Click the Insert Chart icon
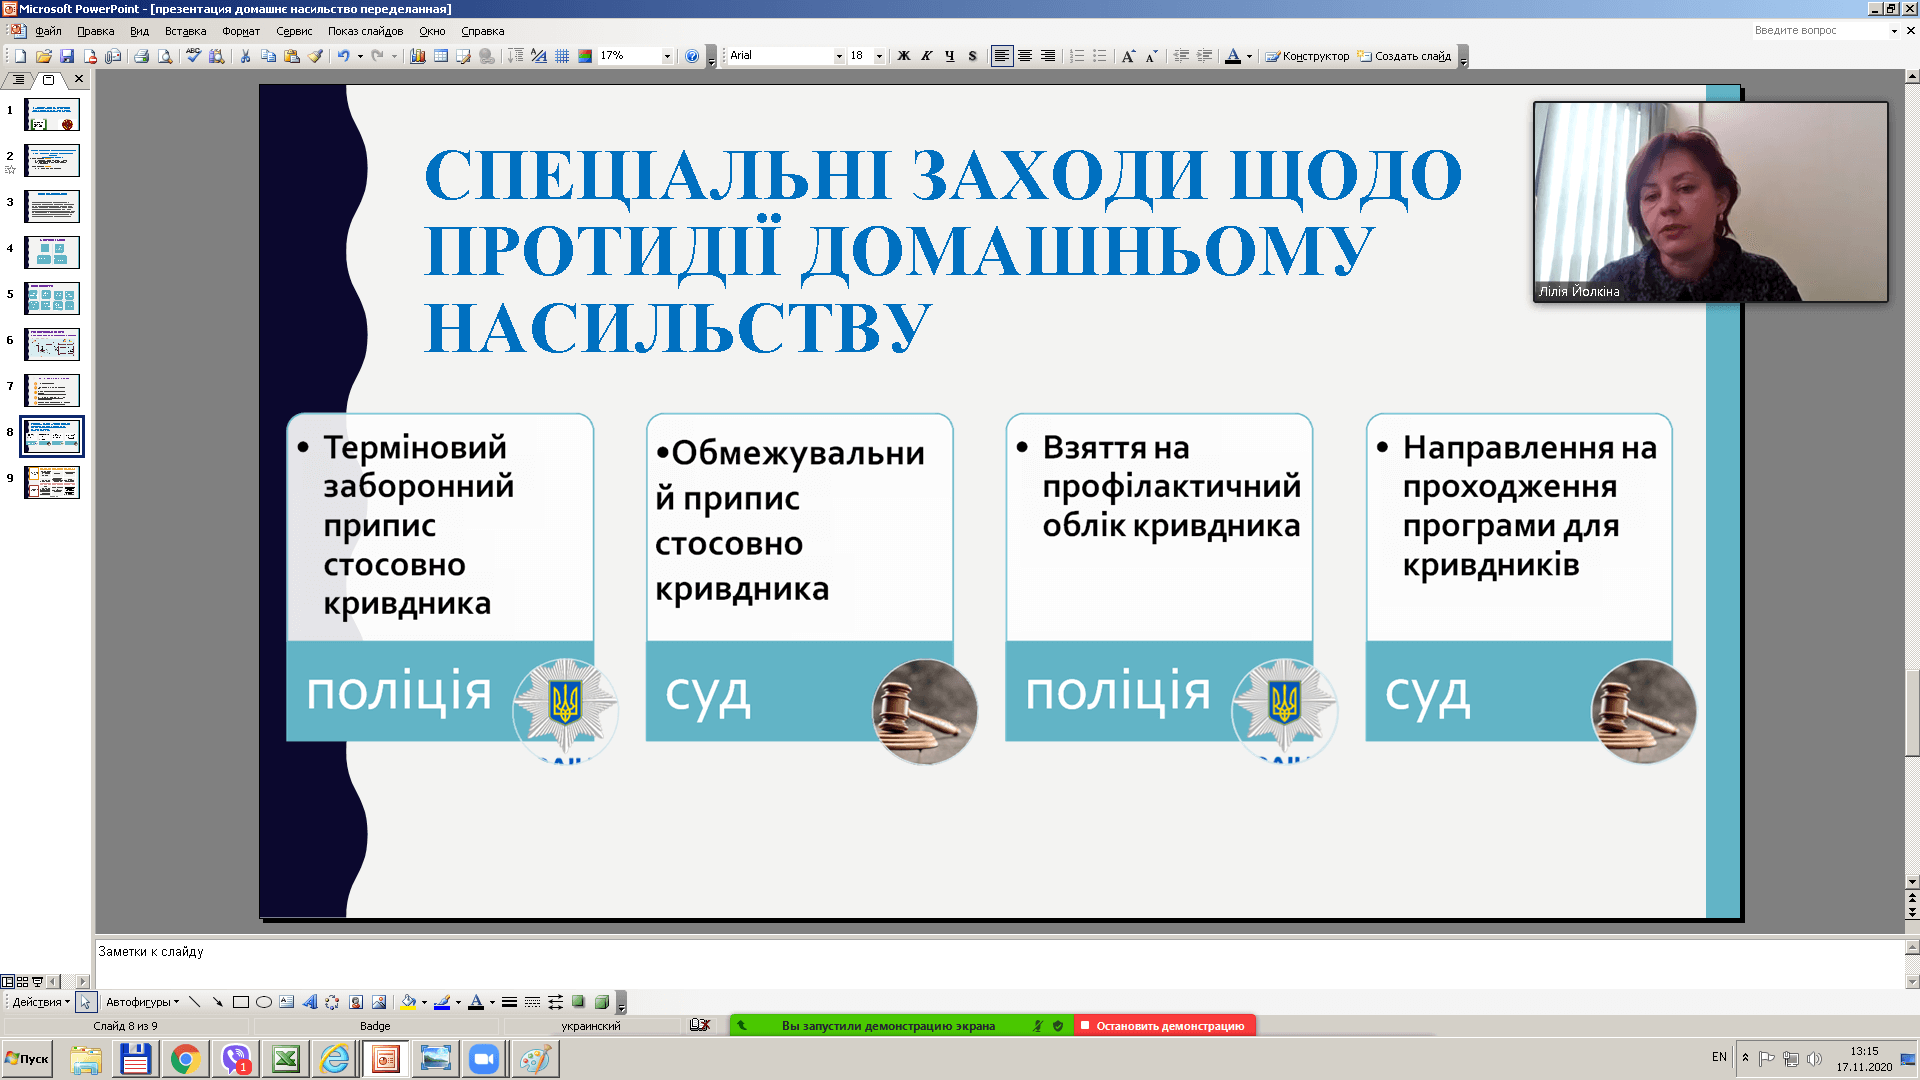Viewport: 1920px width, 1080px height. pyautogui.click(x=417, y=56)
